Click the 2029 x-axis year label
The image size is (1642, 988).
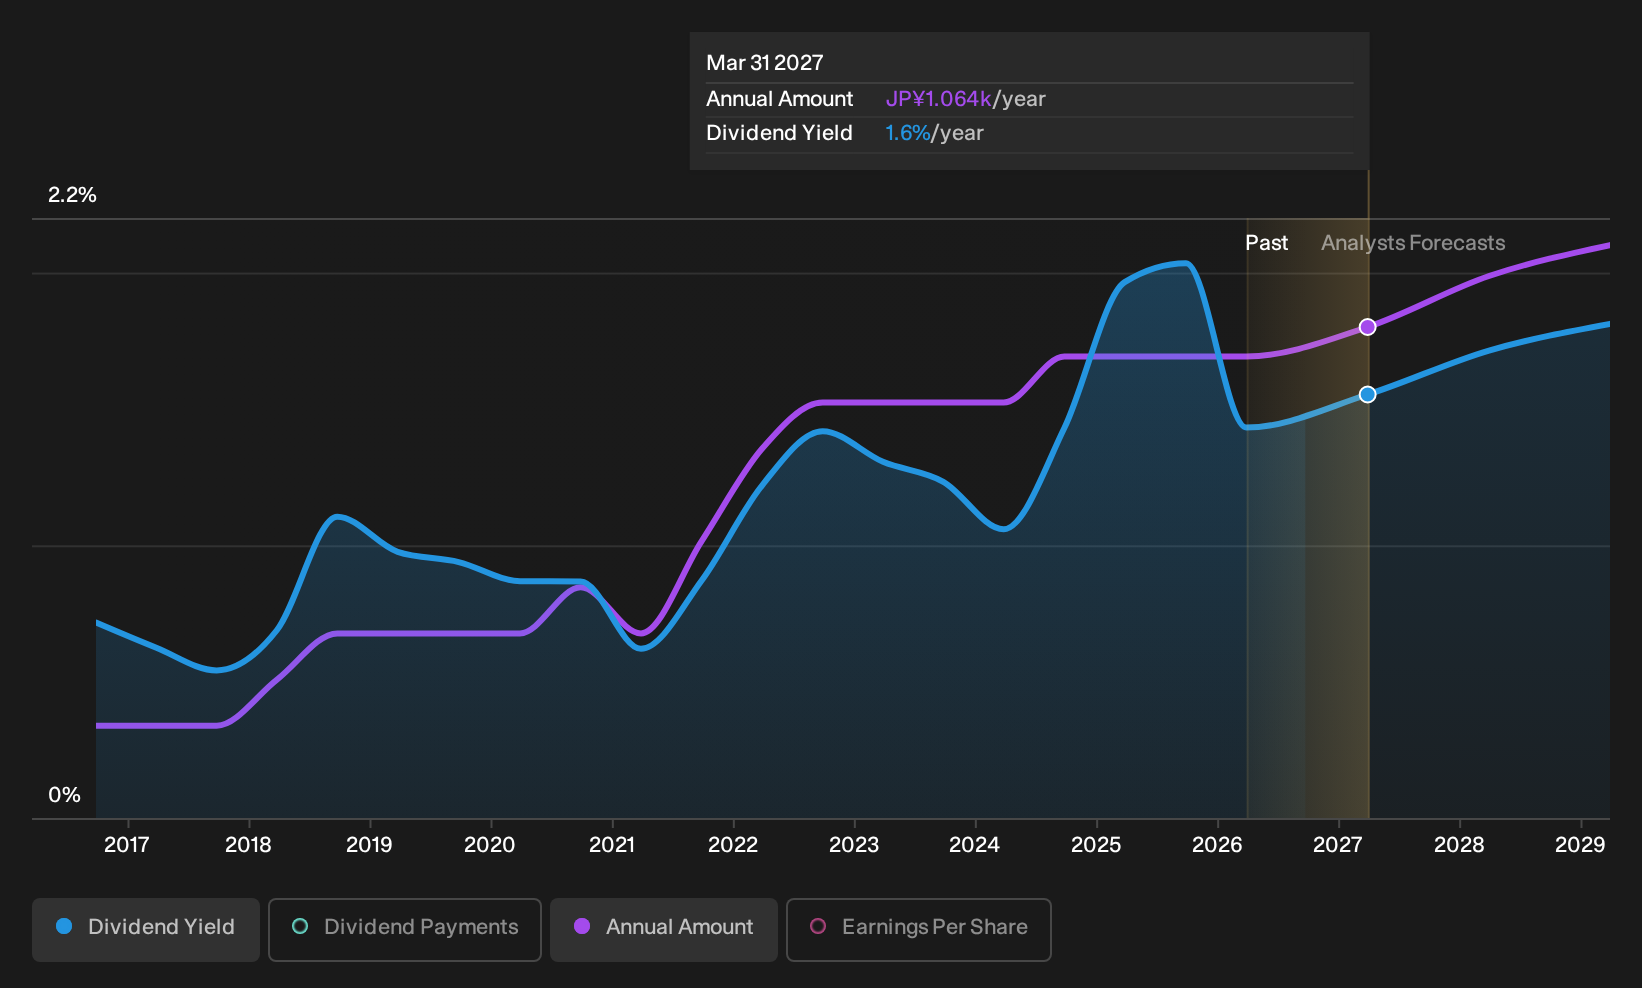click(x=1580, y=845)
